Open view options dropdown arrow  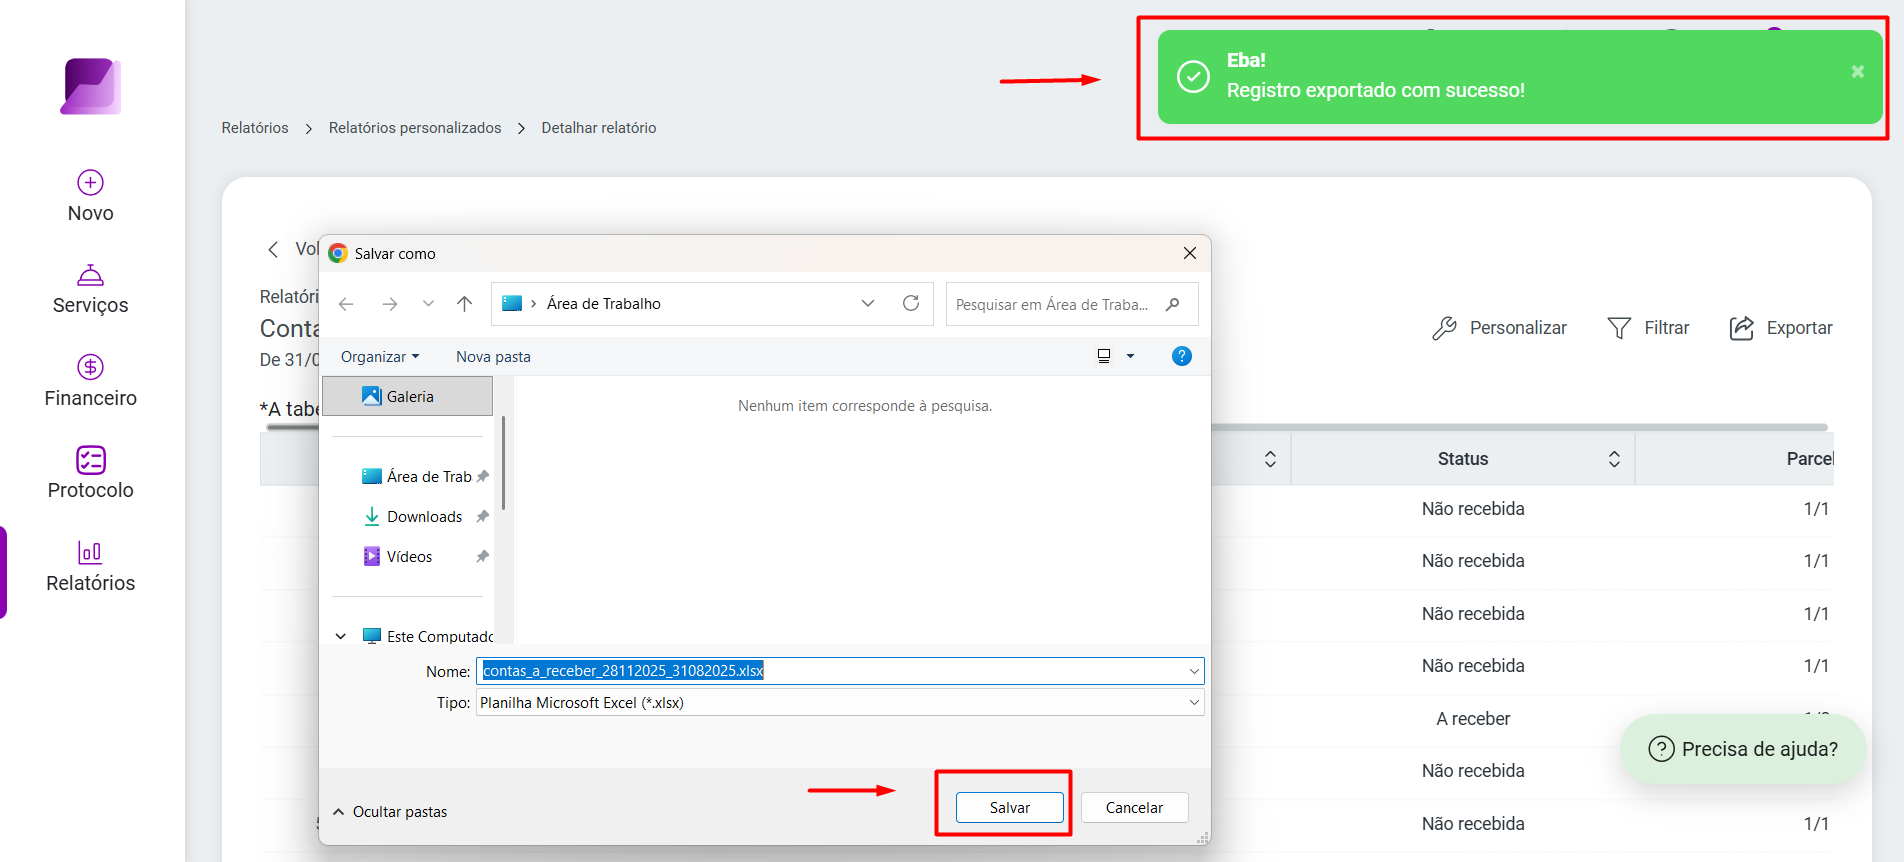tap(1131, 356)
